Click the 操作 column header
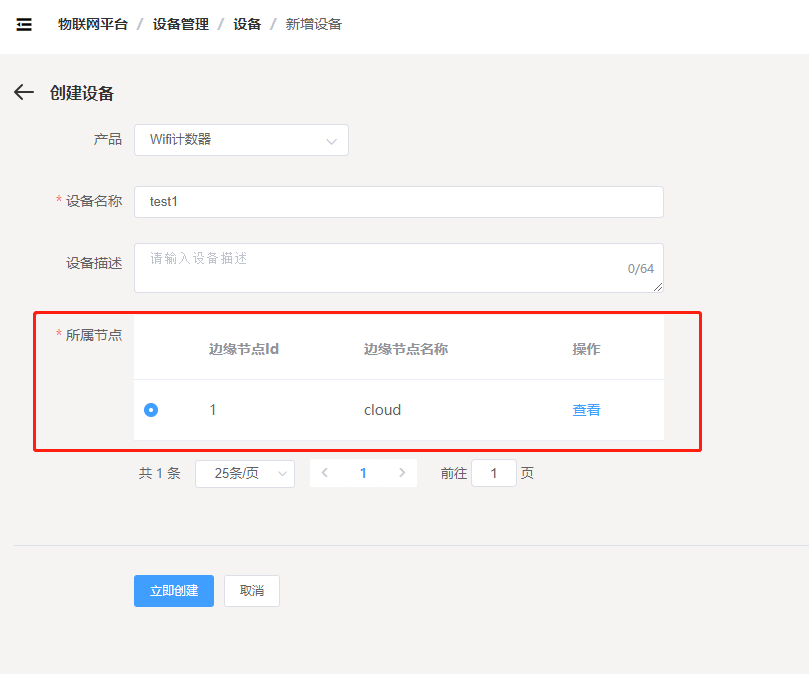The height and width of the screenshot is (674, 809). tap(586, 349)
